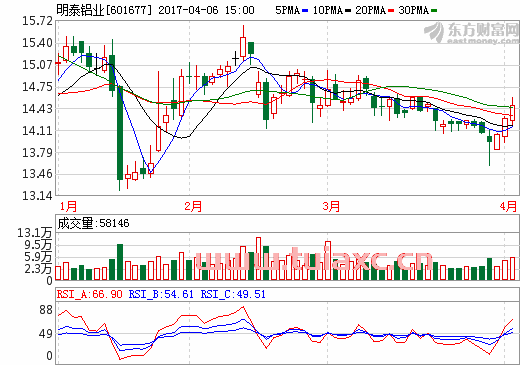
Task: Click the 88 RSI axis label
Action: 46,310
